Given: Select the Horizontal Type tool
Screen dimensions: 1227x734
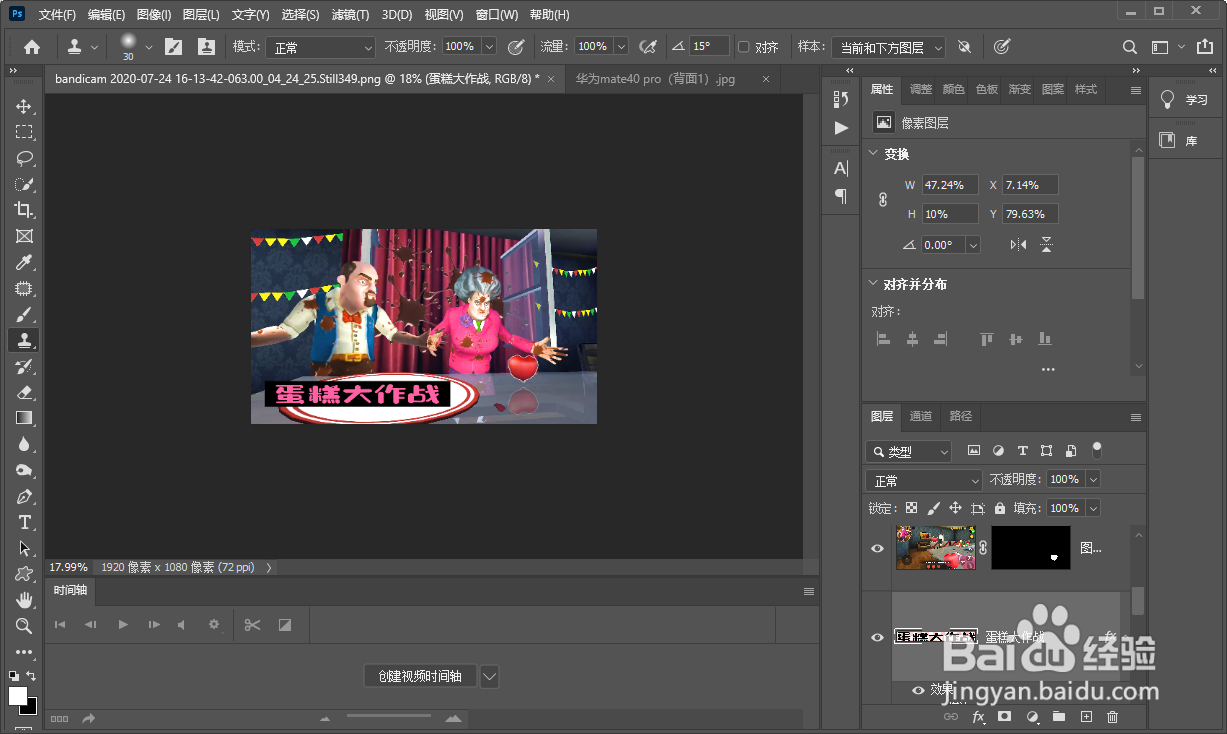Looking at the screenshot, I should tap(24, 522).
